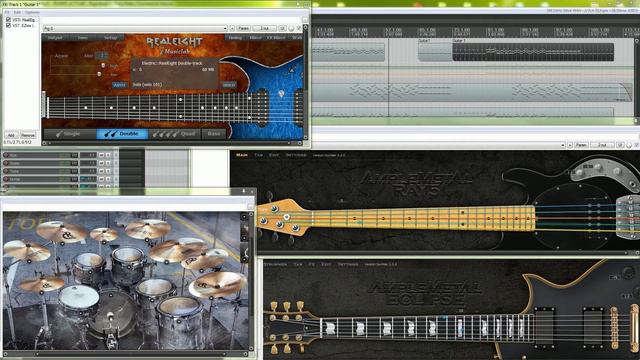Open the Main tab in Ample Metal Ray5
This screenshot has width=640, height=360.
tap(242, 155)
